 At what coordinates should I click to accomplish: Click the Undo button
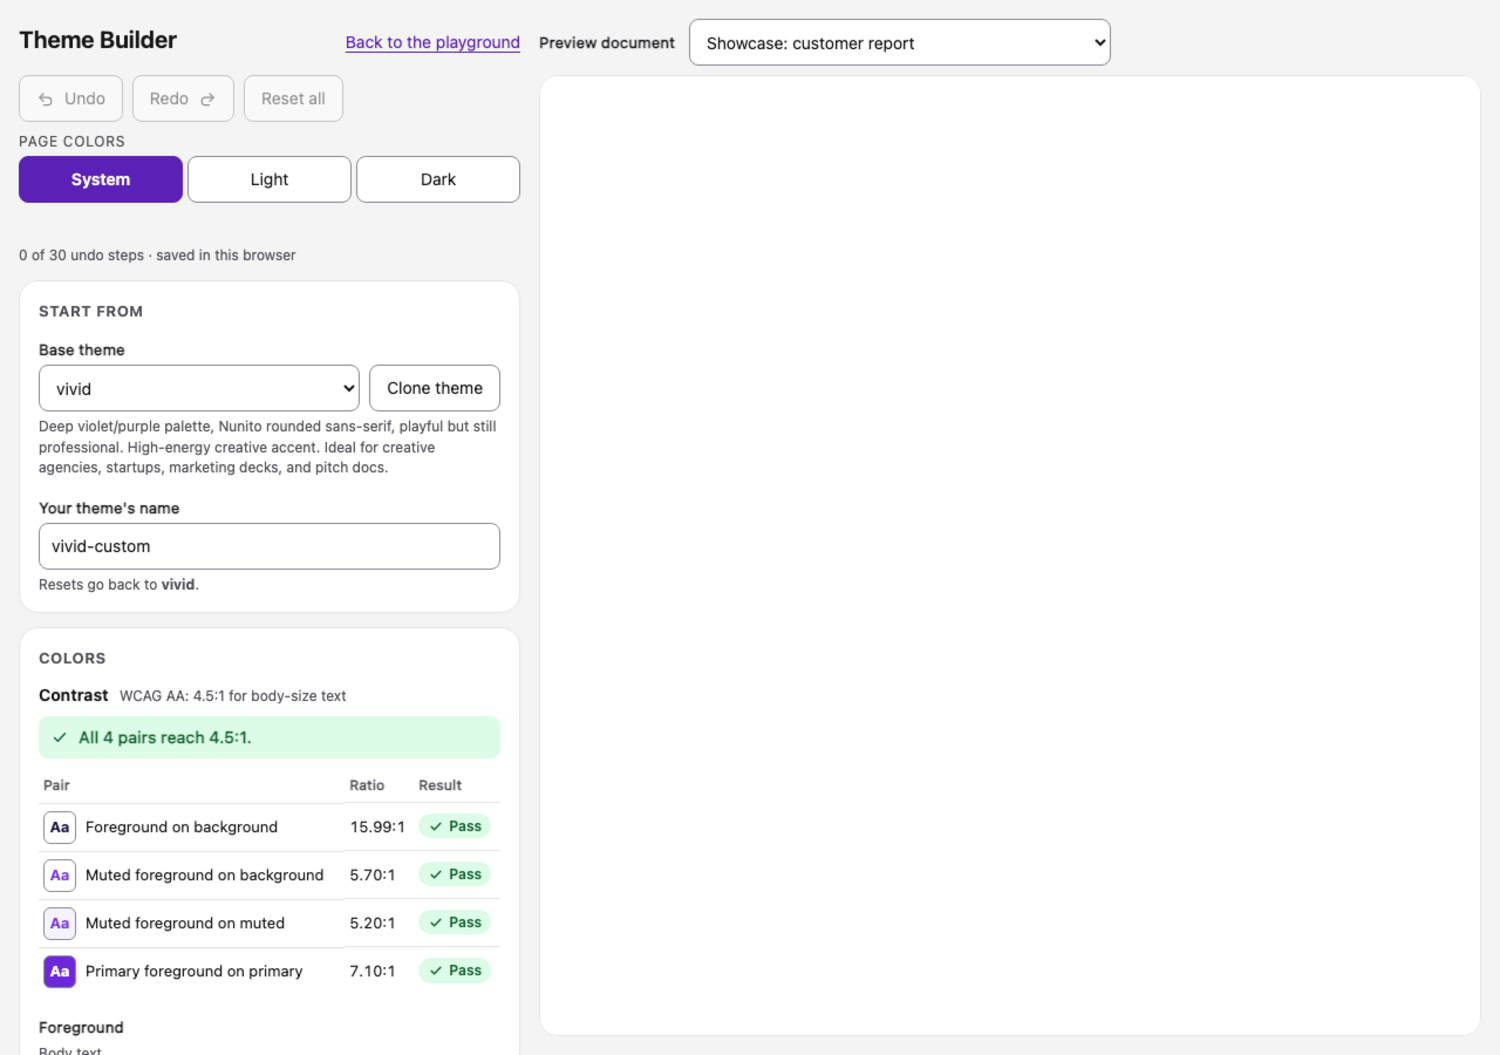coord(71,99)
